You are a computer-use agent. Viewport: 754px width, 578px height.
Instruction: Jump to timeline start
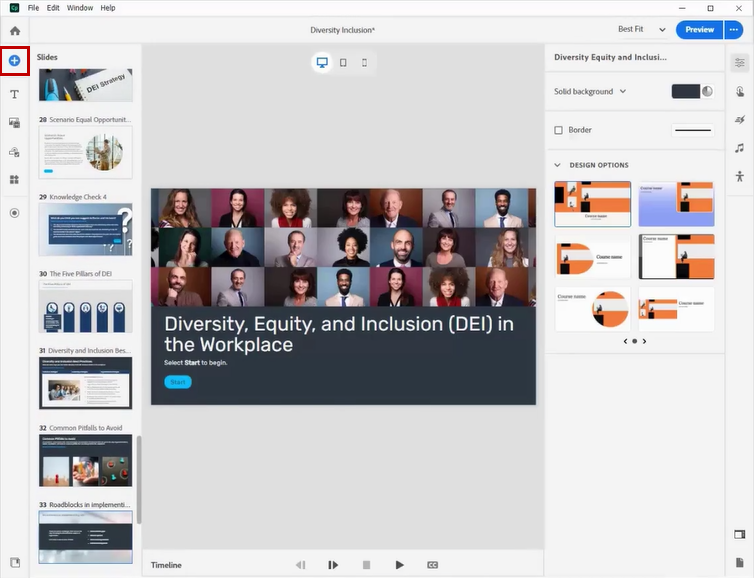[x=301, y=565]
